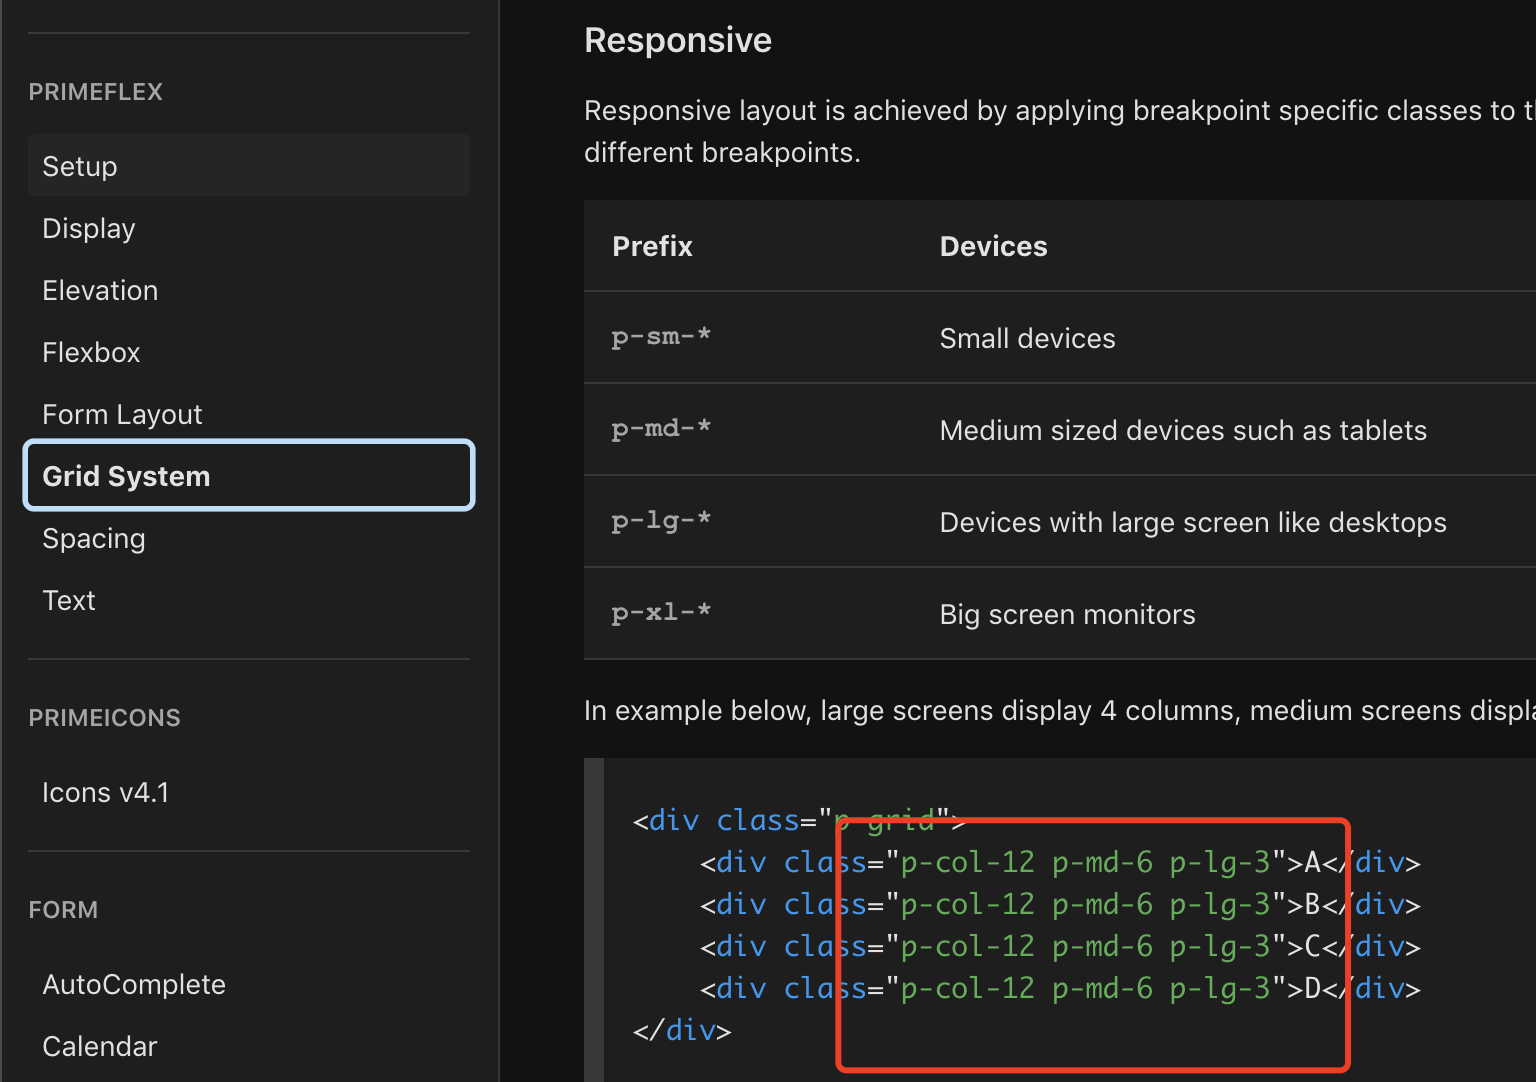Open the Form Layout link
The width and height of the screenshot is (1536, 1082).
(x=122, y=415)
